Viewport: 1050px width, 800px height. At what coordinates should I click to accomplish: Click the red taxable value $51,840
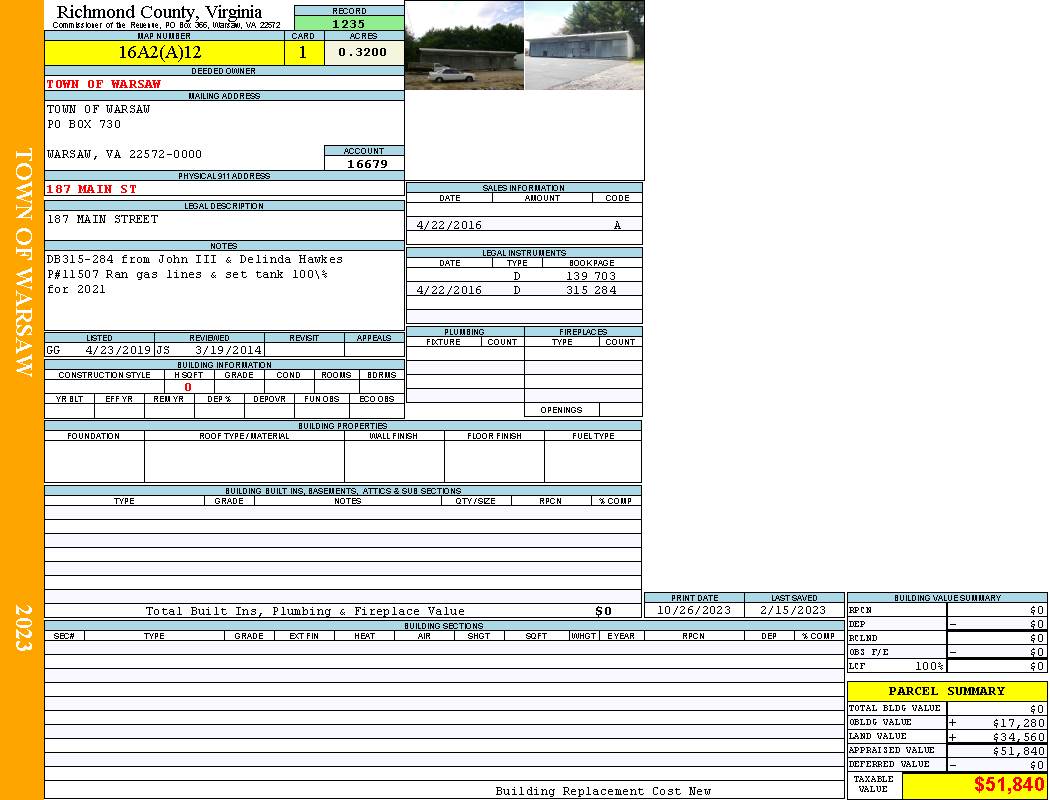click(x=1009, y=785)
